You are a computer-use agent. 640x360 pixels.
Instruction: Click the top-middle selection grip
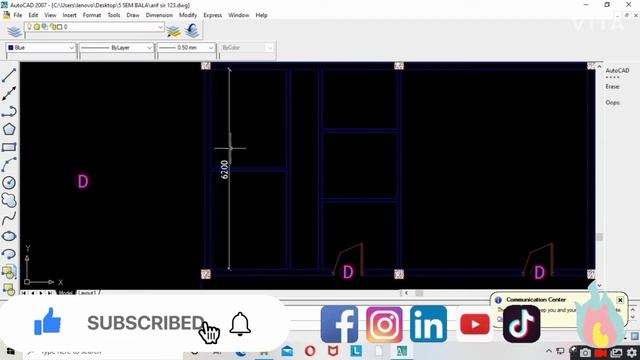399,66
